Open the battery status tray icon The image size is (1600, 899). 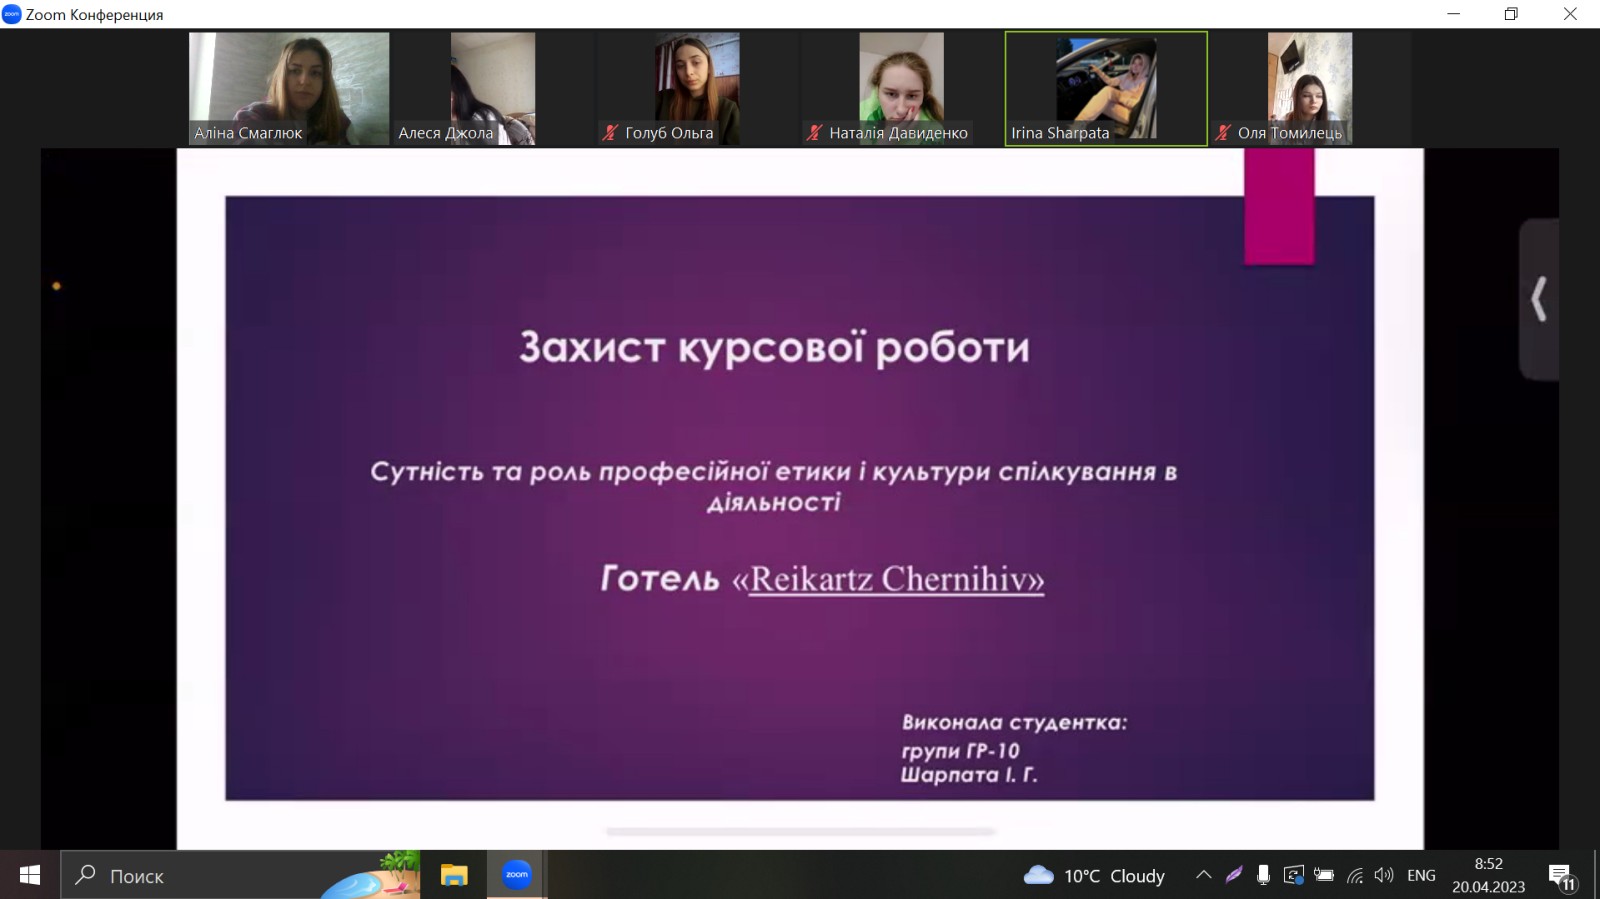point(1324,875)
